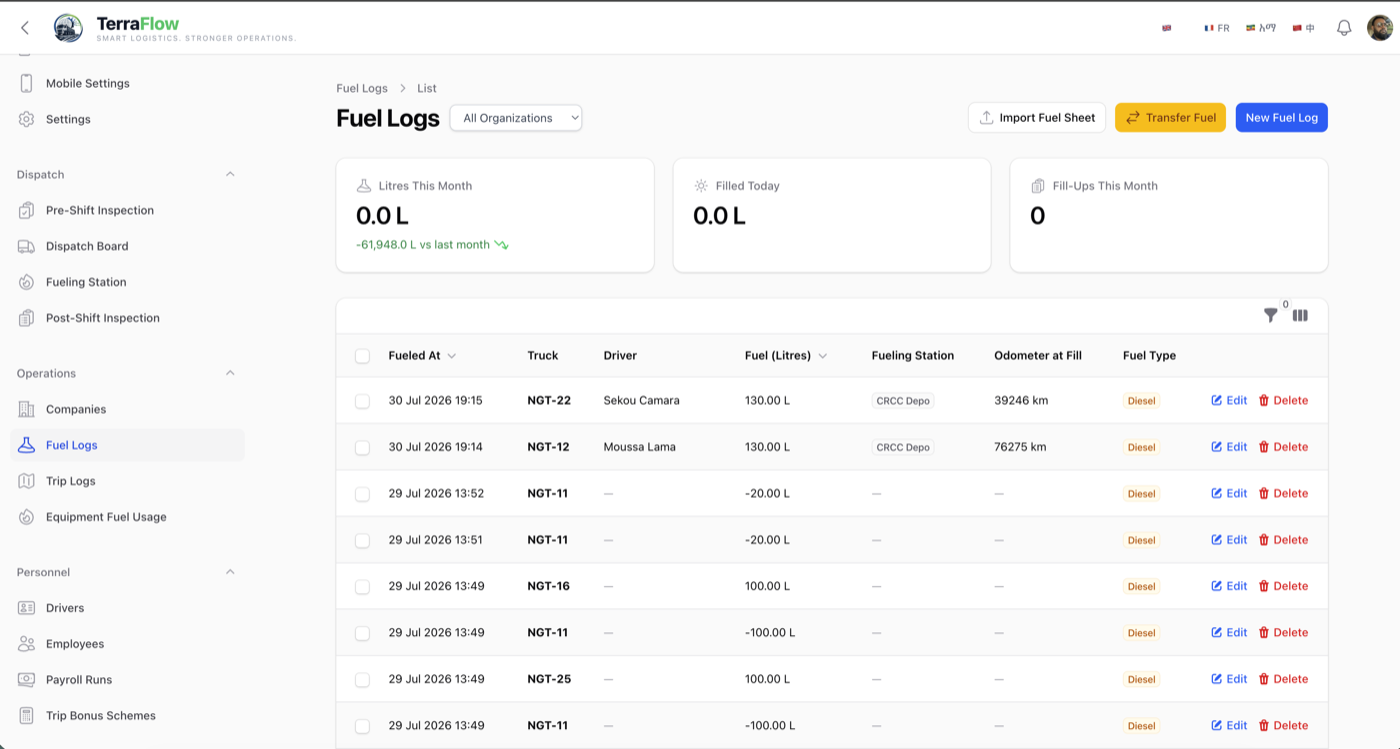
Task: Check the 29 Jul 13:51 NGT-11 row
Action: [362, 540]
